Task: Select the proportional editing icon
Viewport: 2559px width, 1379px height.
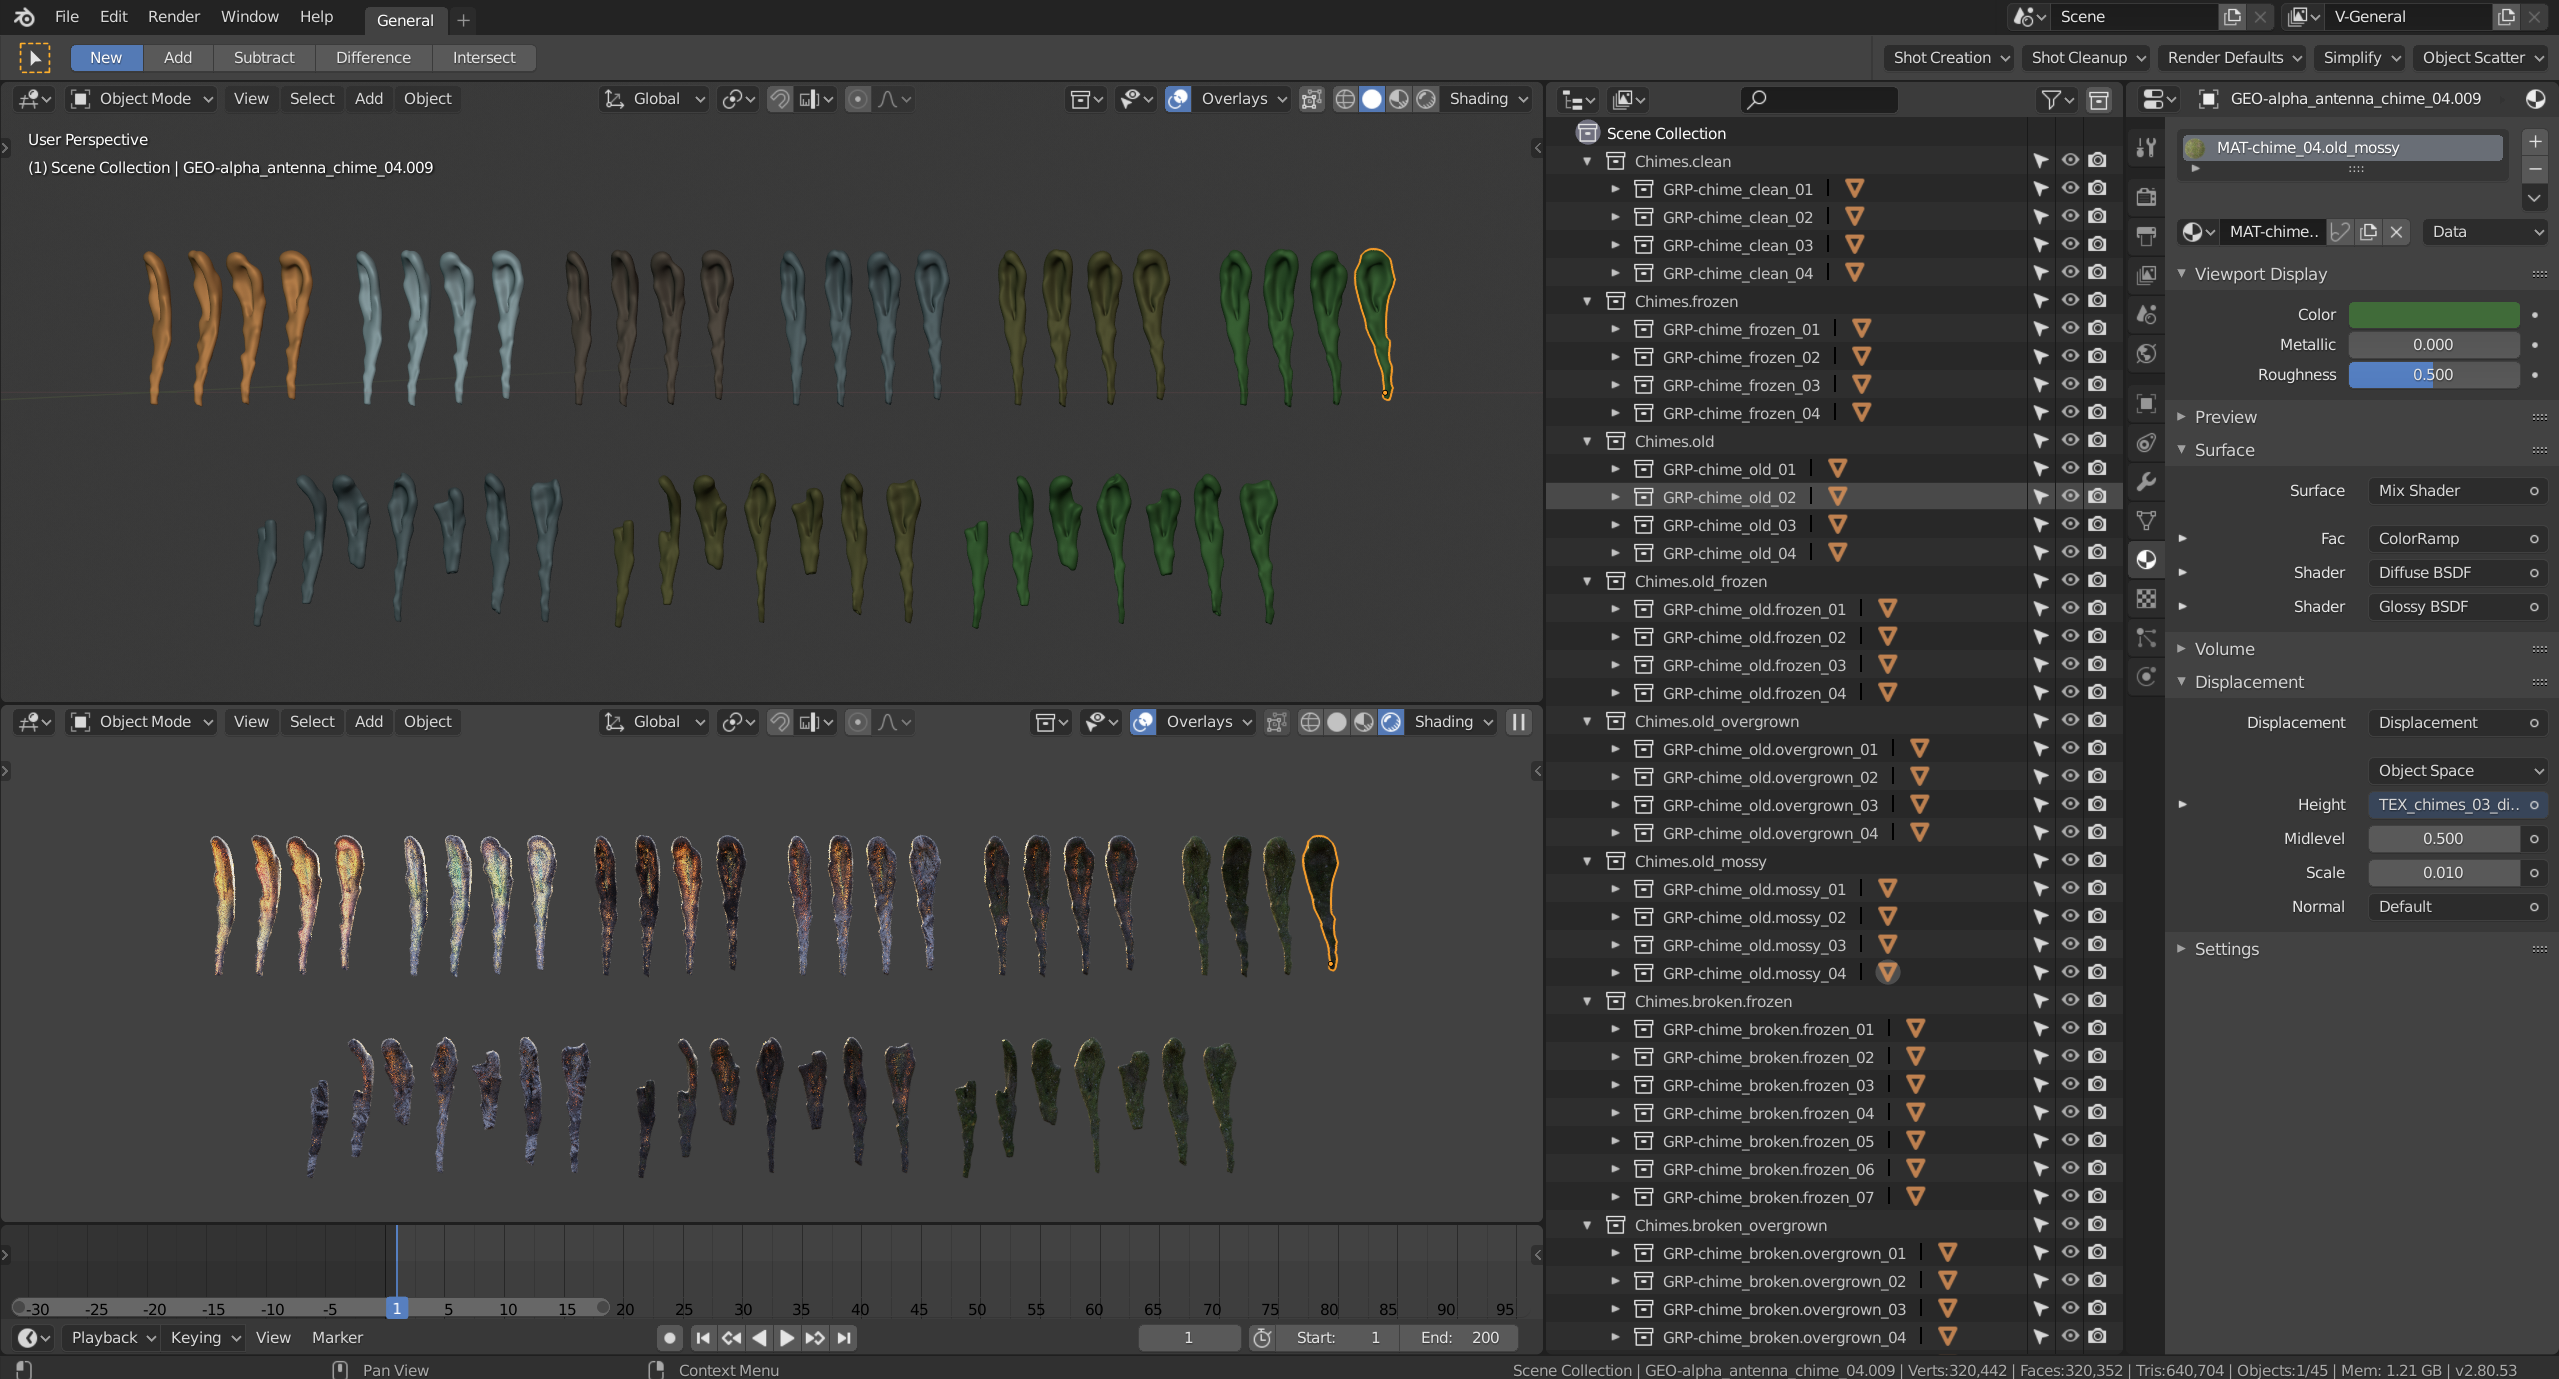Action: (858, 98)
